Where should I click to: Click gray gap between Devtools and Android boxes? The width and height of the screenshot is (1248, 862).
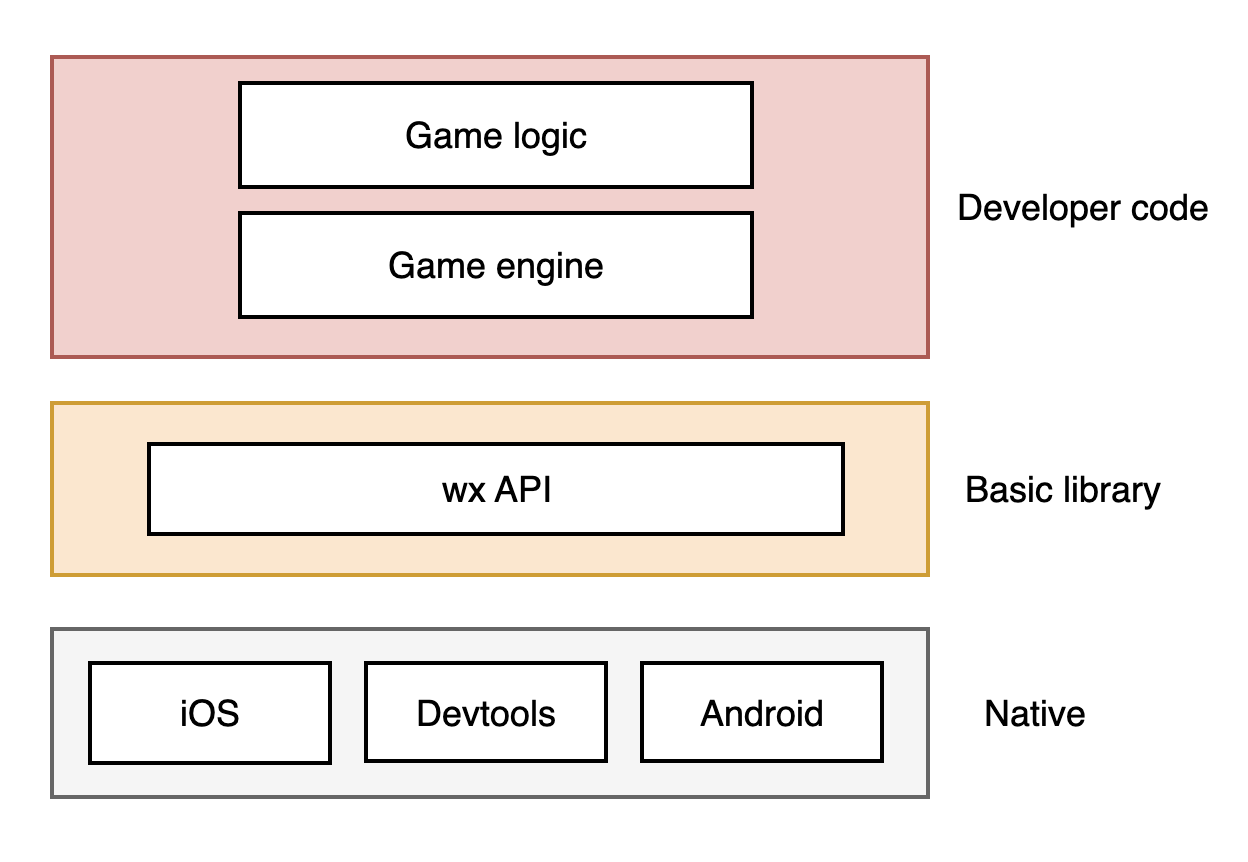623,712
